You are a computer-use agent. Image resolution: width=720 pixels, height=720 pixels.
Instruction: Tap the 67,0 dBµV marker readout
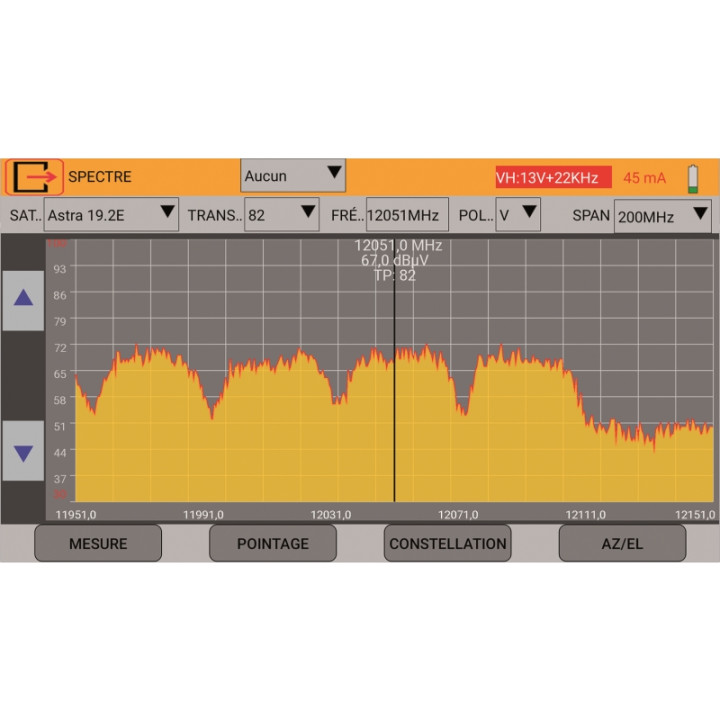(397, 260)
